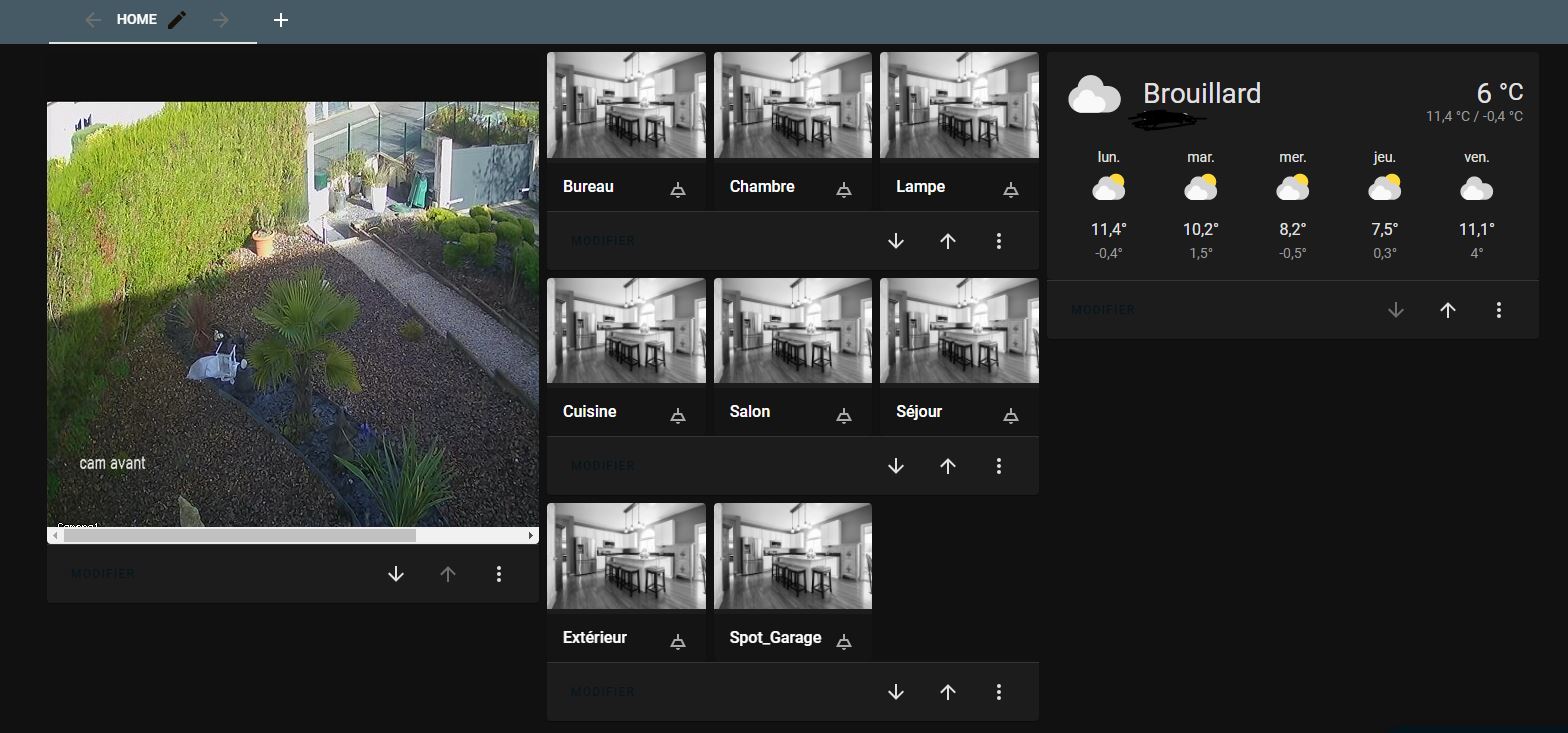Screen dimensions: 1568x733
Task: Edit the HOME view with pencil icon
Action: [177, 20]
